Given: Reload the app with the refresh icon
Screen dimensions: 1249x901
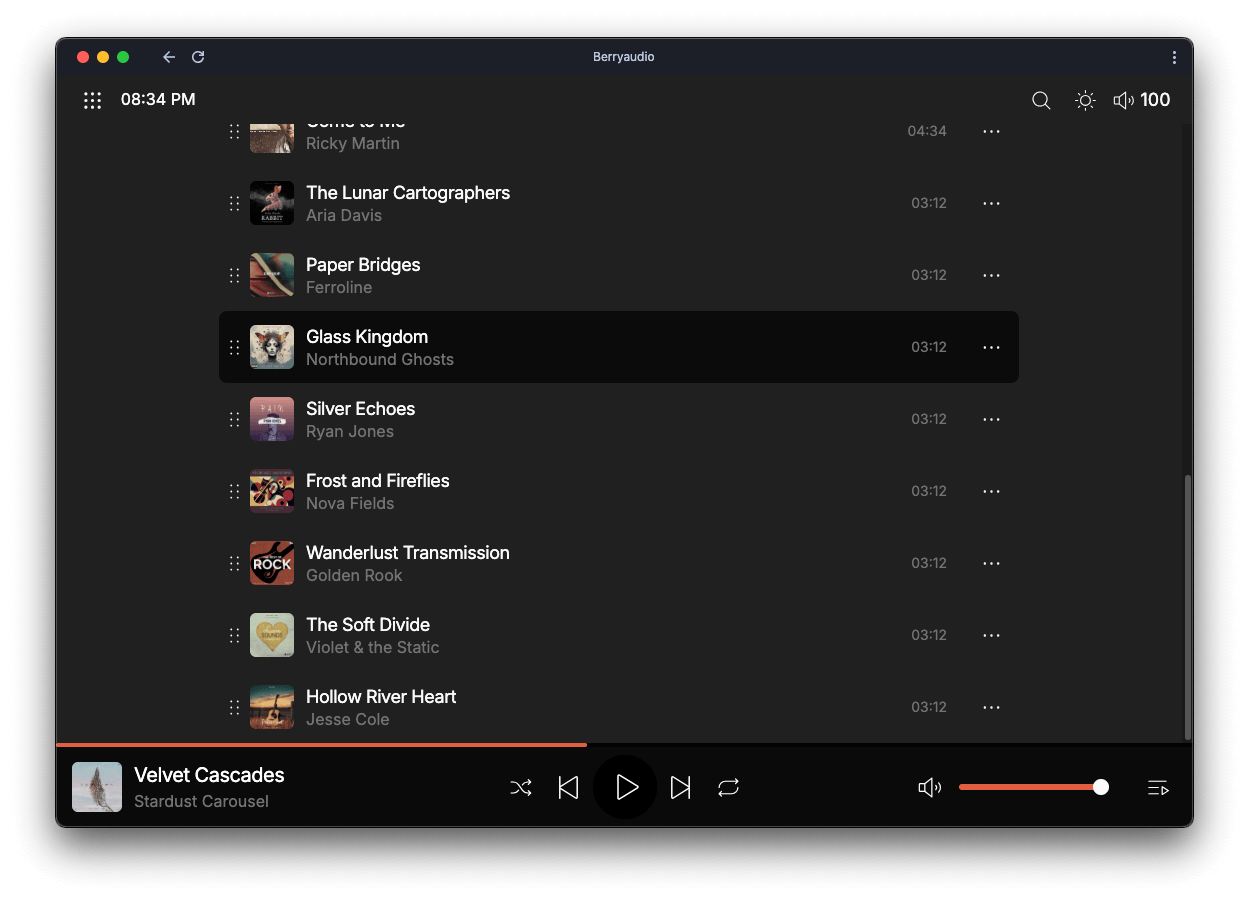Looking at the screenshot, I should click(x=198, y=57).
